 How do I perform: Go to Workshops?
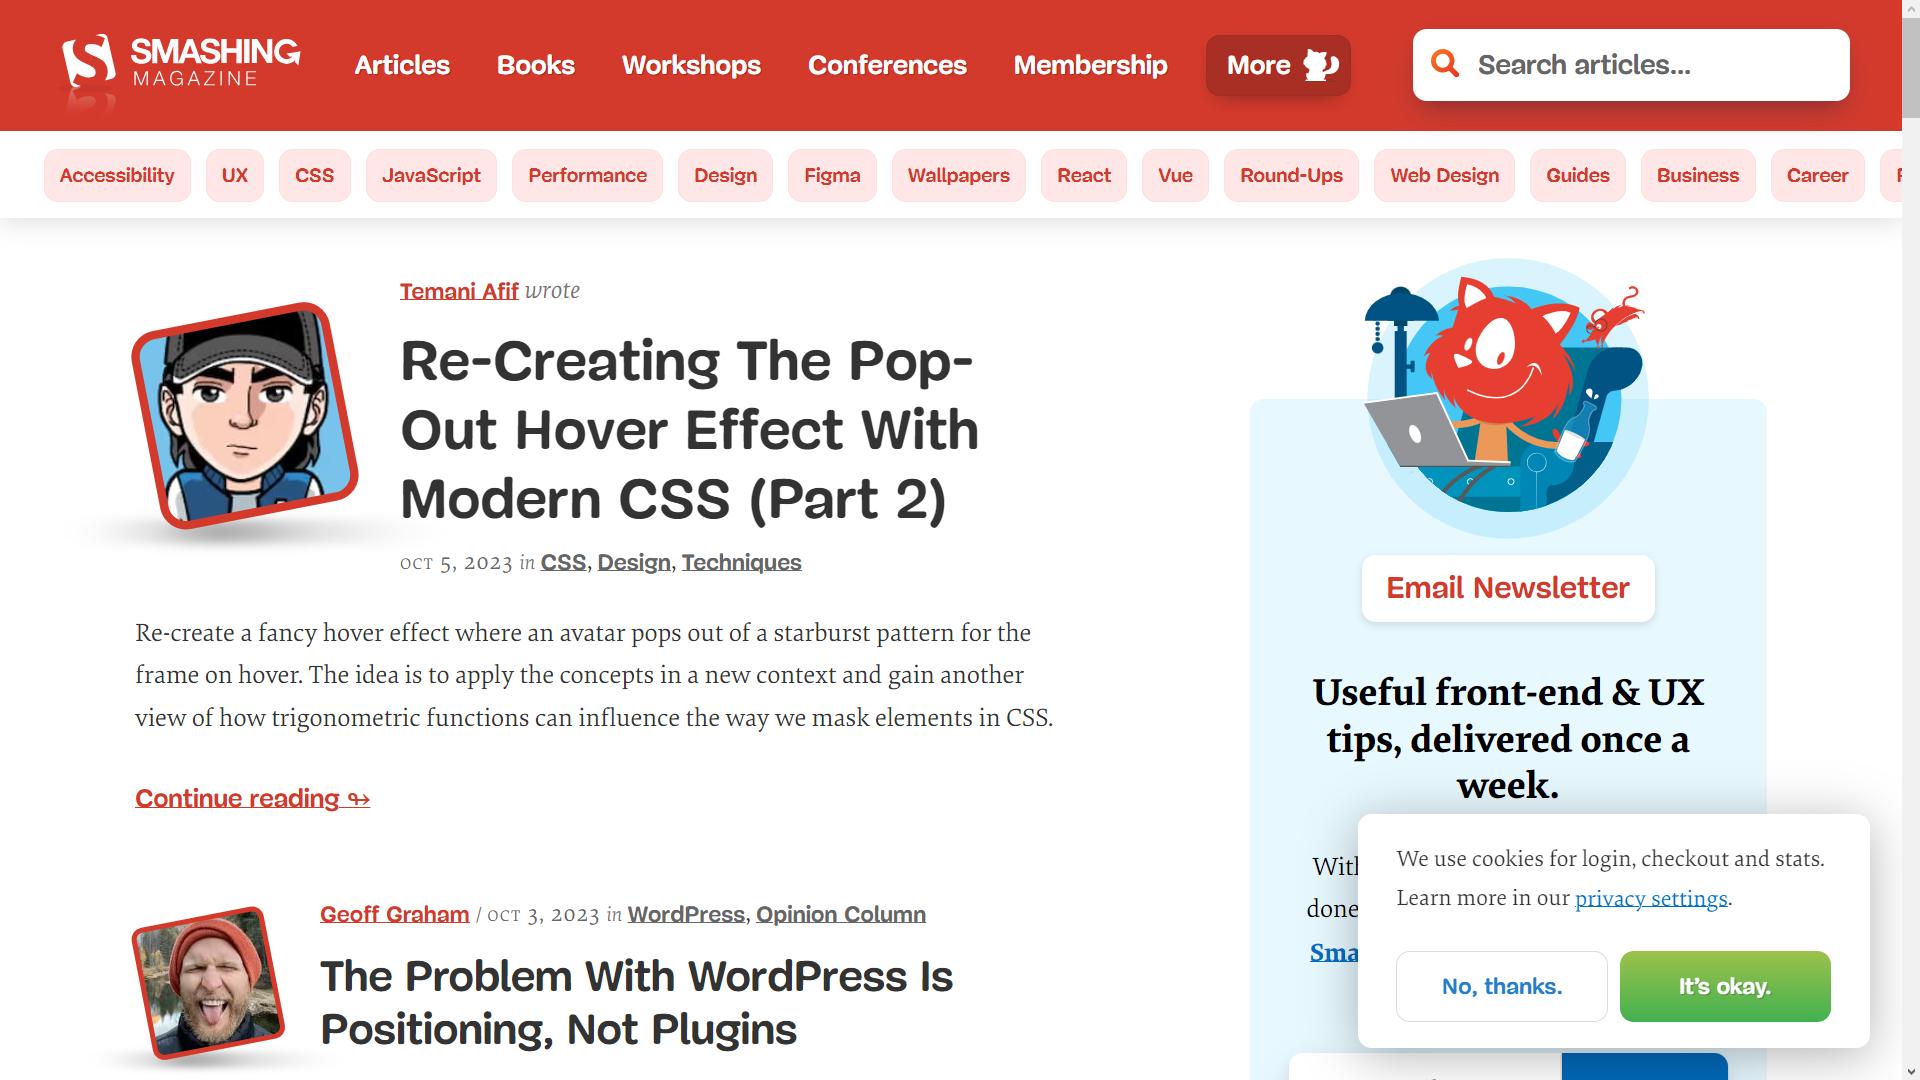coord(691,65)
